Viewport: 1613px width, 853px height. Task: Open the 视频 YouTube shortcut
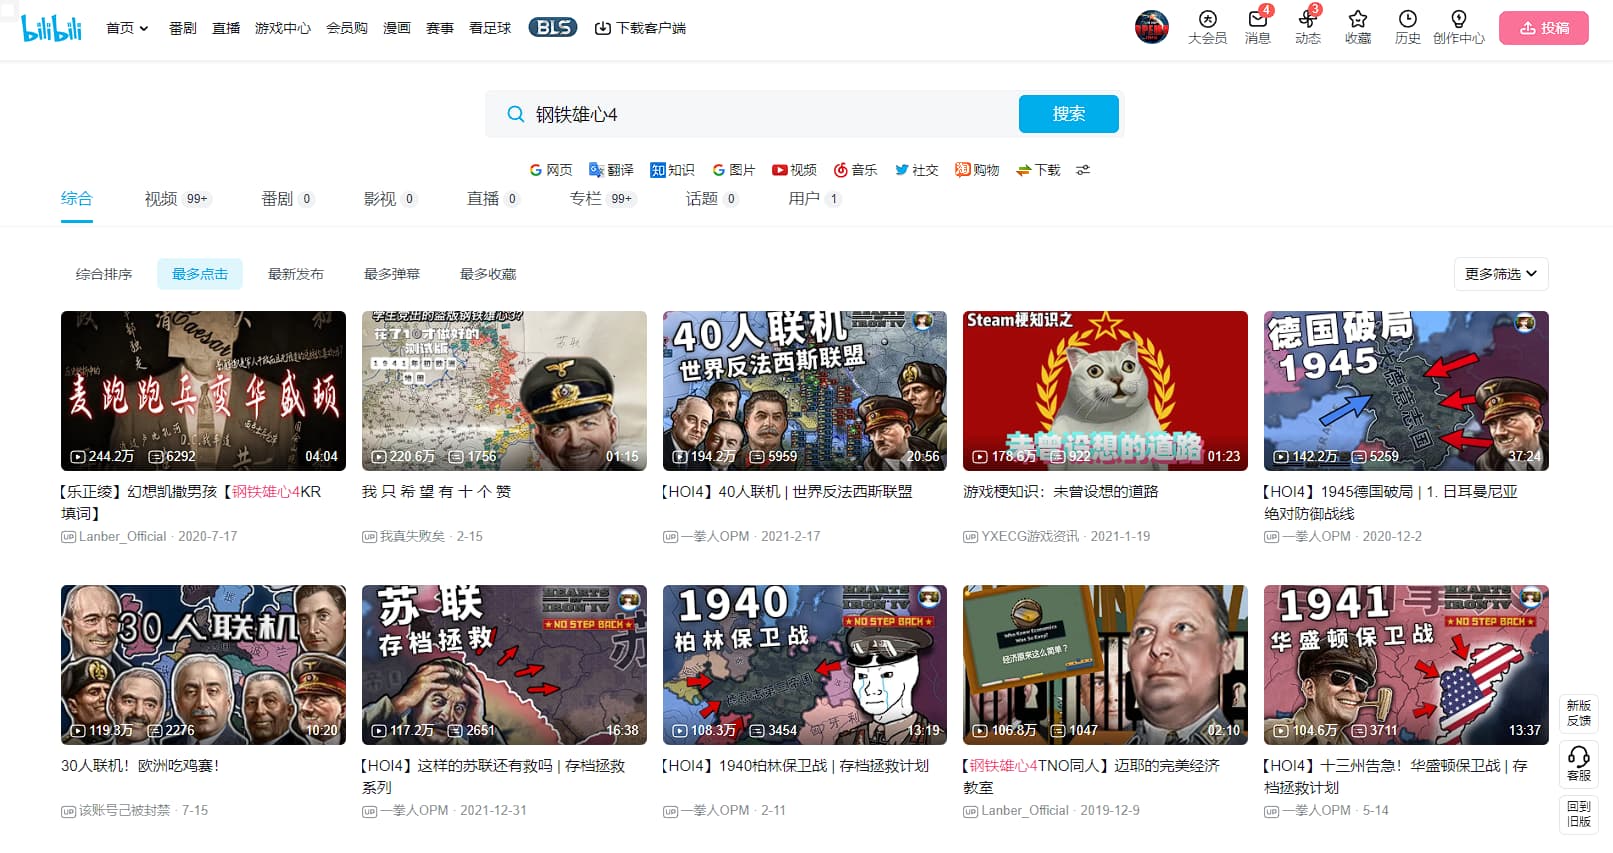[794, 170]
